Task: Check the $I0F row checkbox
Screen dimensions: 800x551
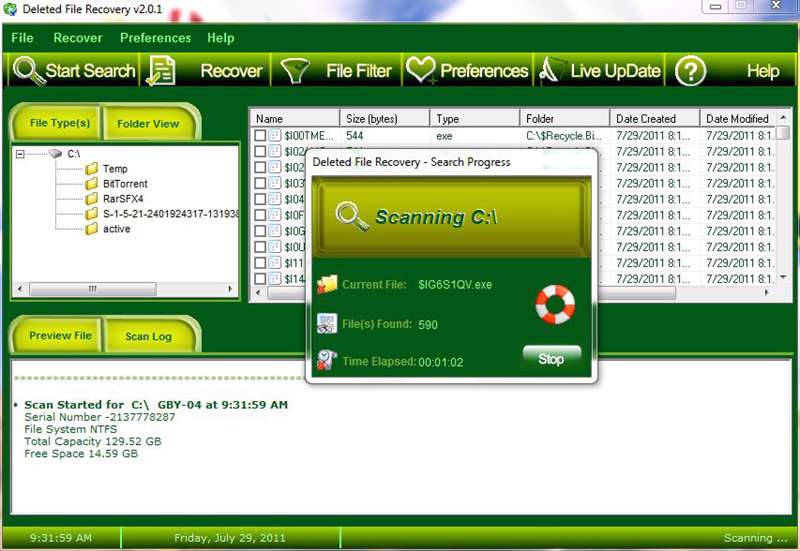Action: click(260, 215)
